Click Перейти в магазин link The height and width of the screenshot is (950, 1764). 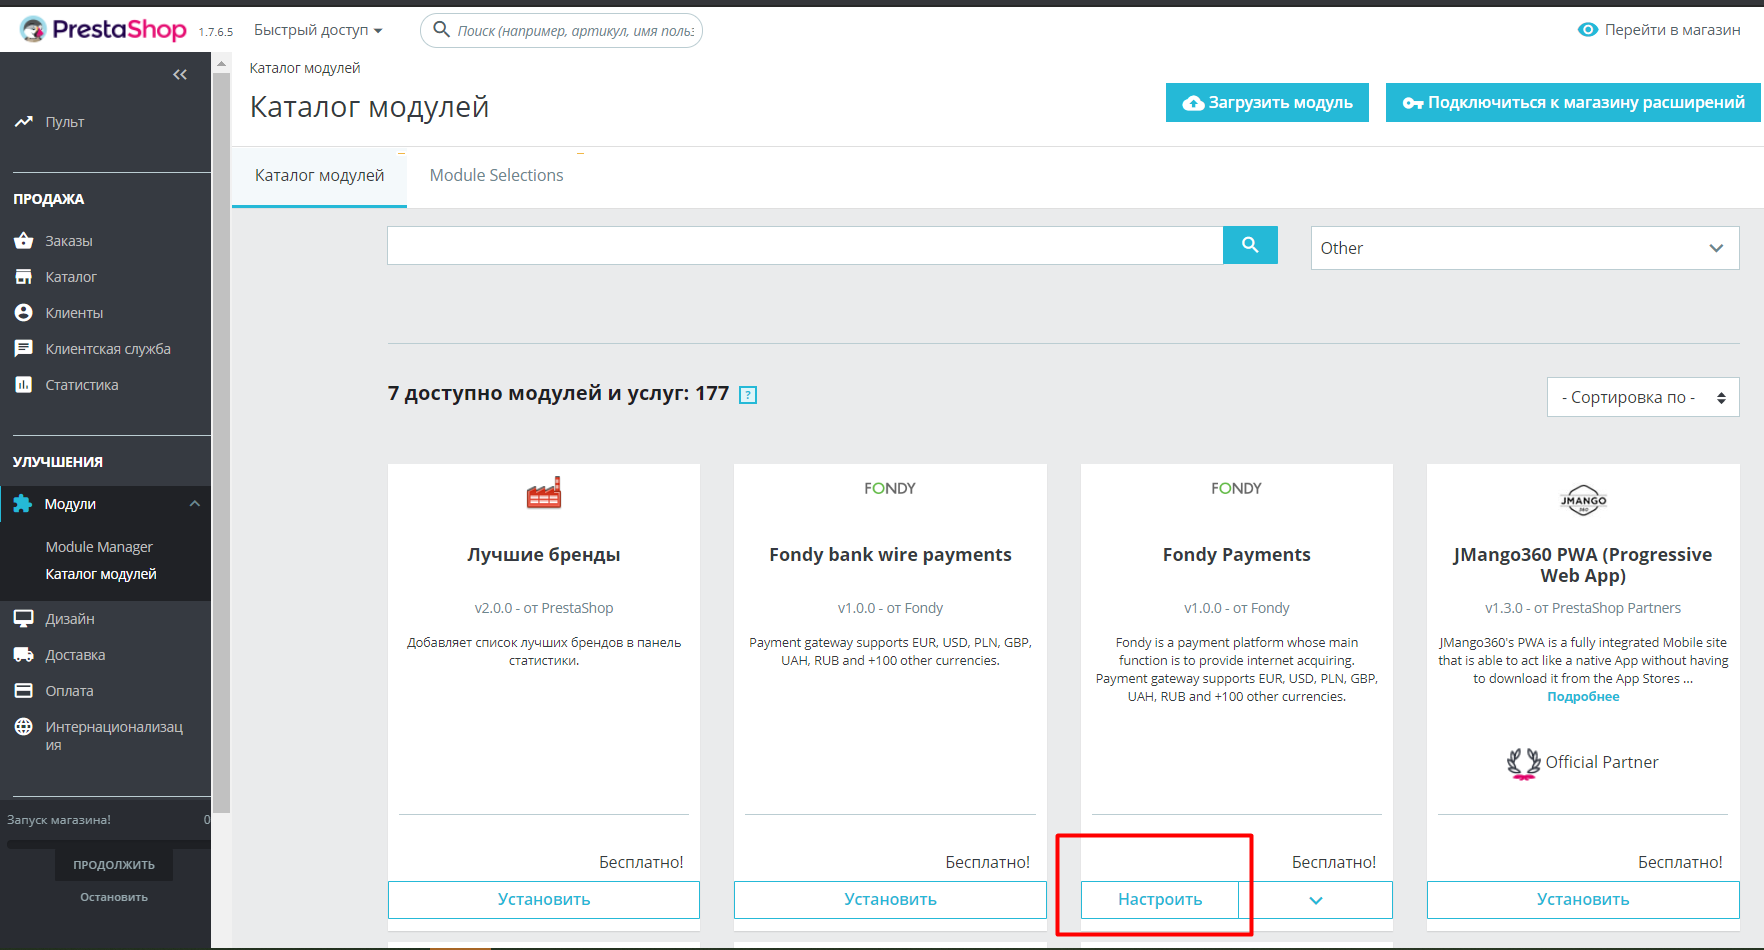point(1659,30)
